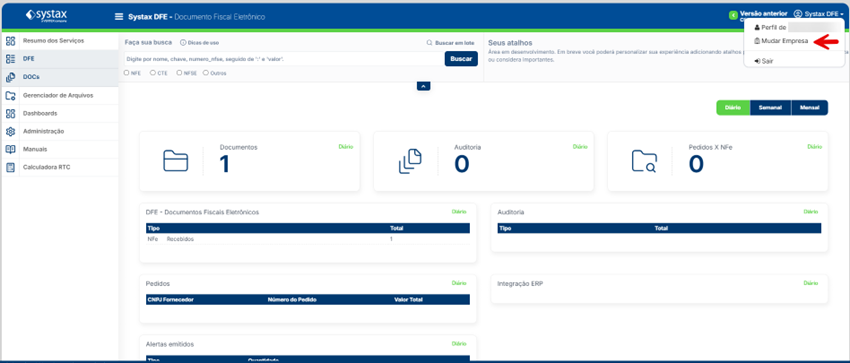Click CNPJ Fornecedor column header
The image size is (850, 363).
(x=171, y=299)
